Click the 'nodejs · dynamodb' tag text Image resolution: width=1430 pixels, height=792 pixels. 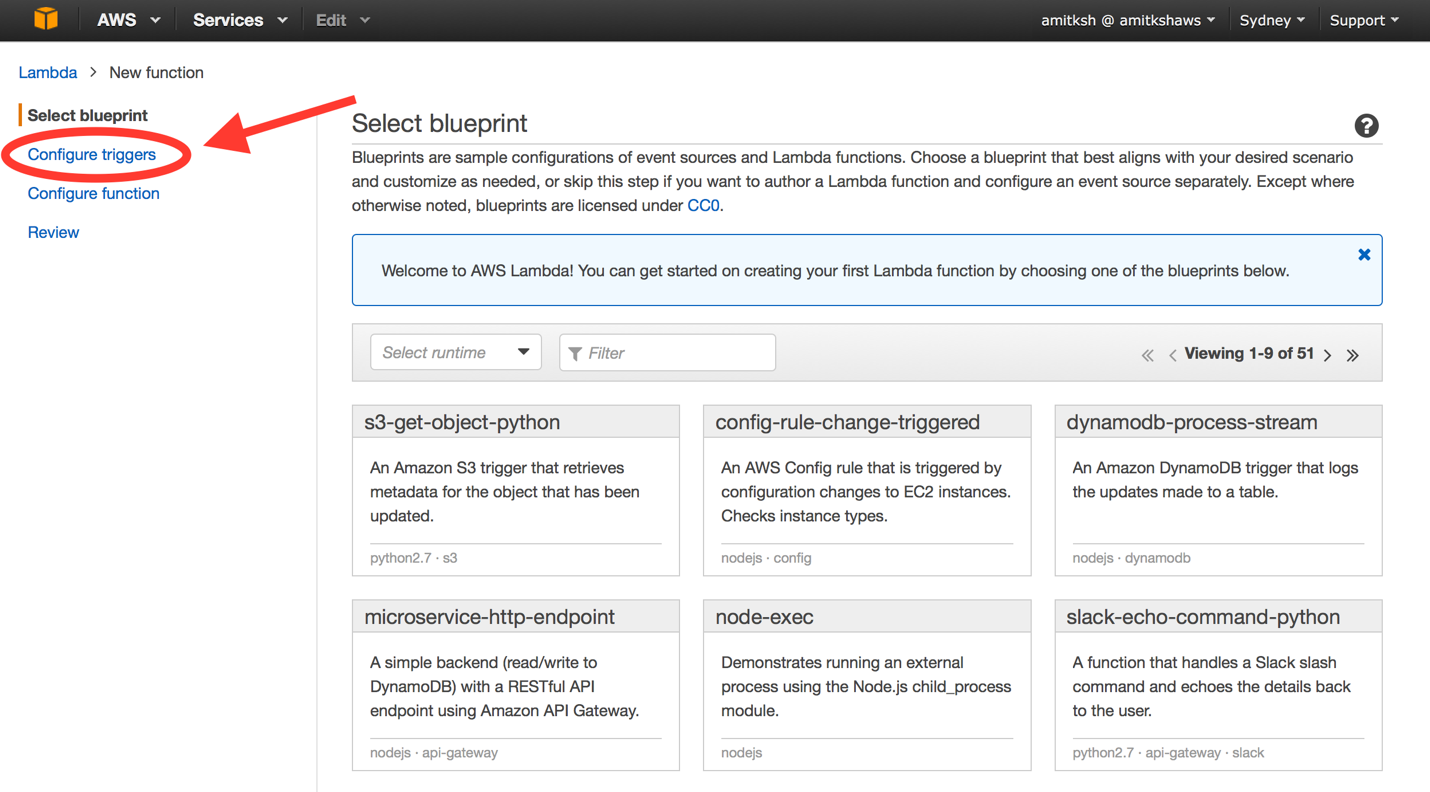pos(1131,558)
